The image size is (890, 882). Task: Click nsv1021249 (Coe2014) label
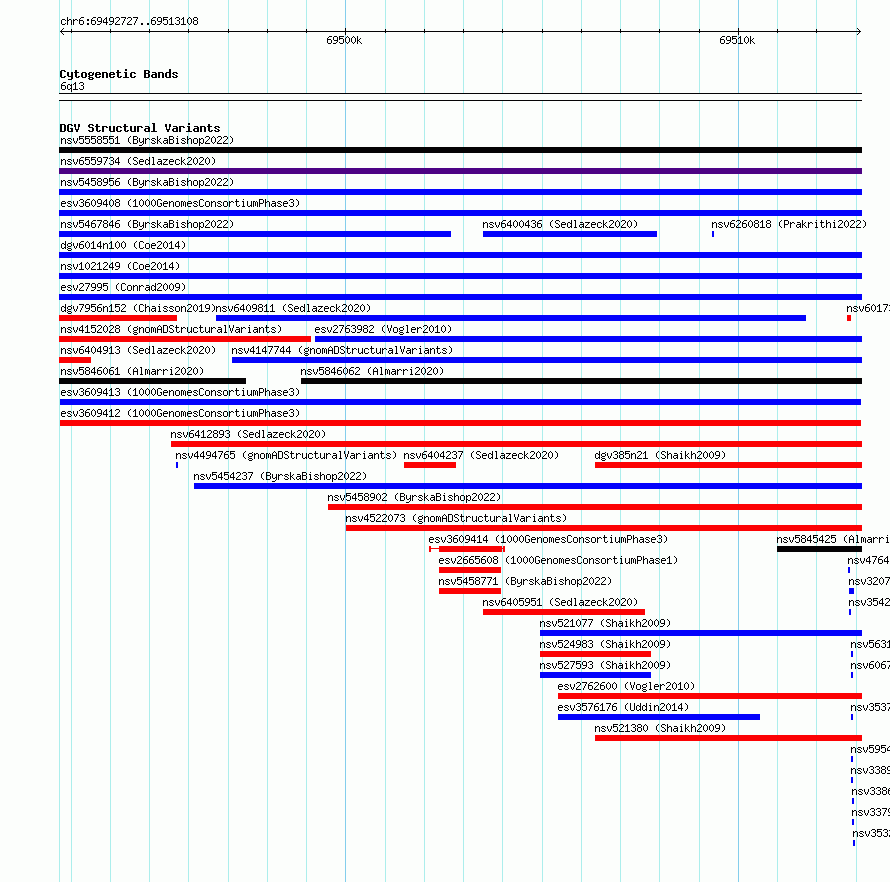(120, 266)
